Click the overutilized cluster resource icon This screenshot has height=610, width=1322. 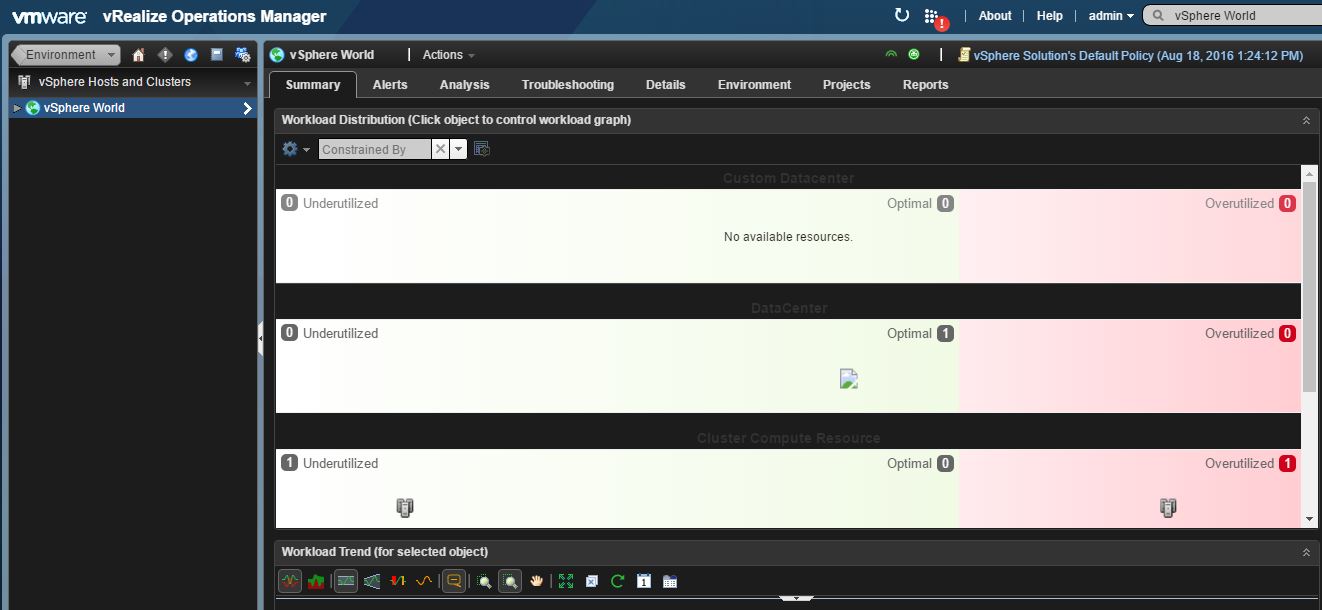(x=1168, y=508)
